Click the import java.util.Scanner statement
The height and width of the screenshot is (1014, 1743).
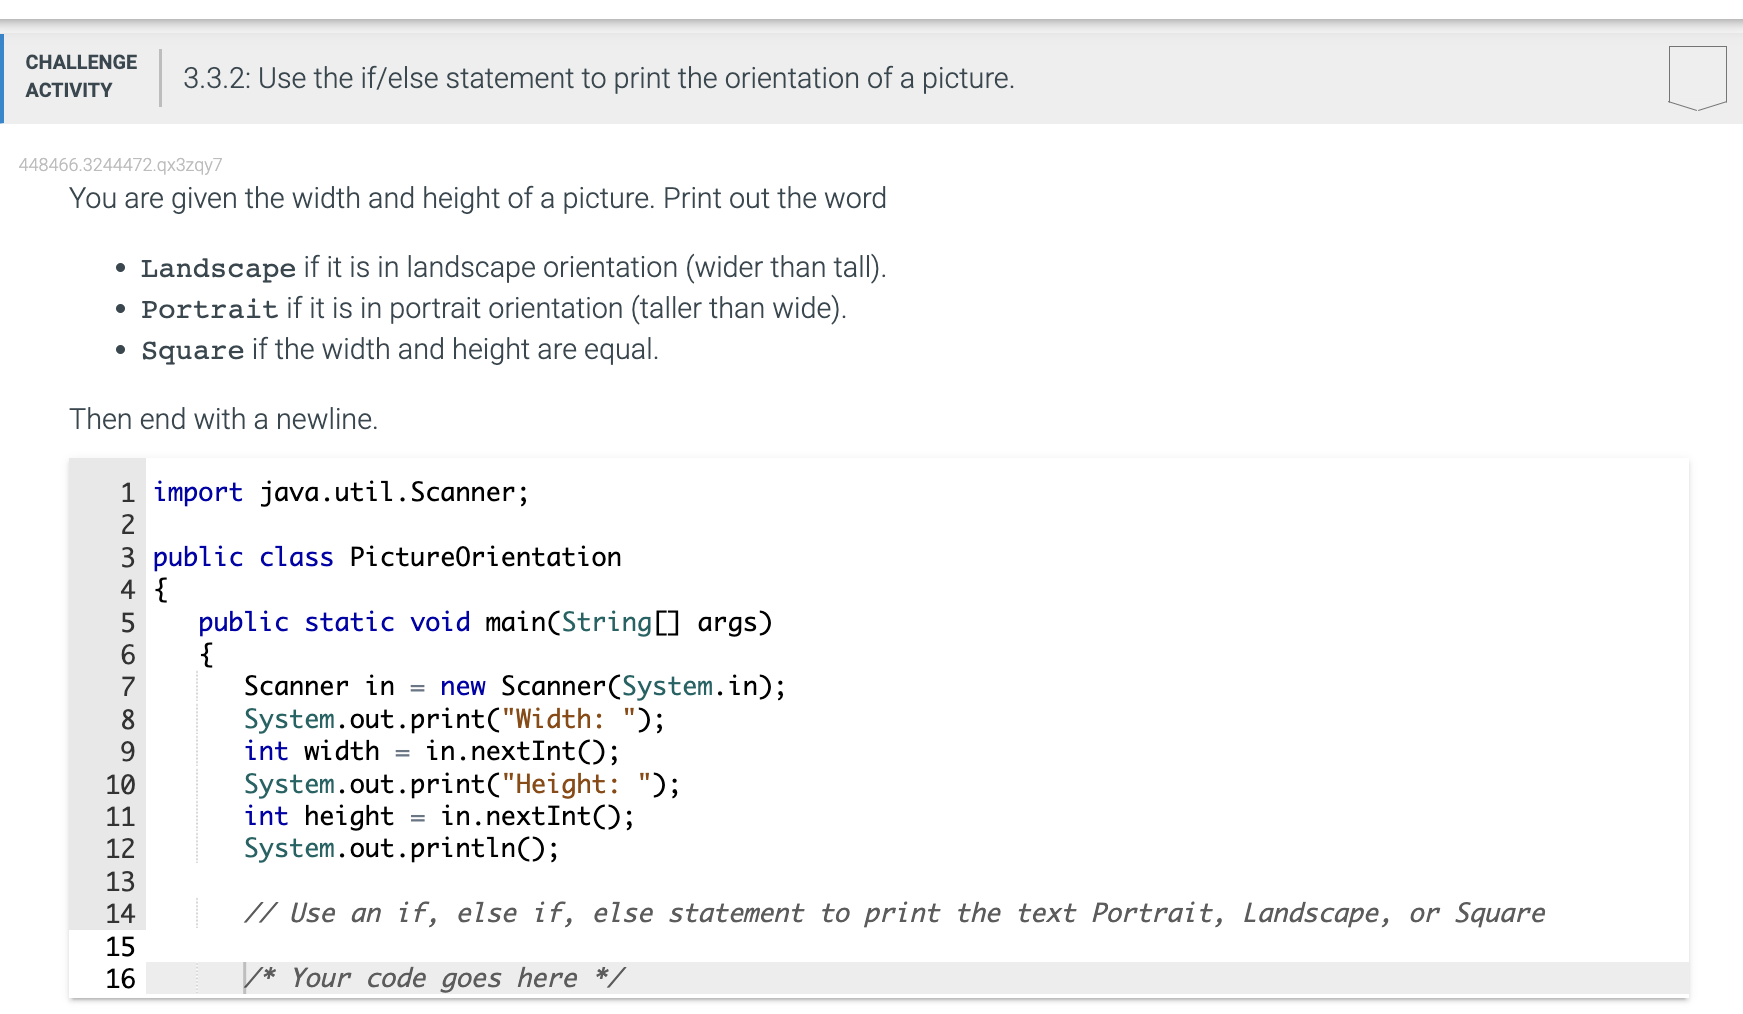(340, 491)
